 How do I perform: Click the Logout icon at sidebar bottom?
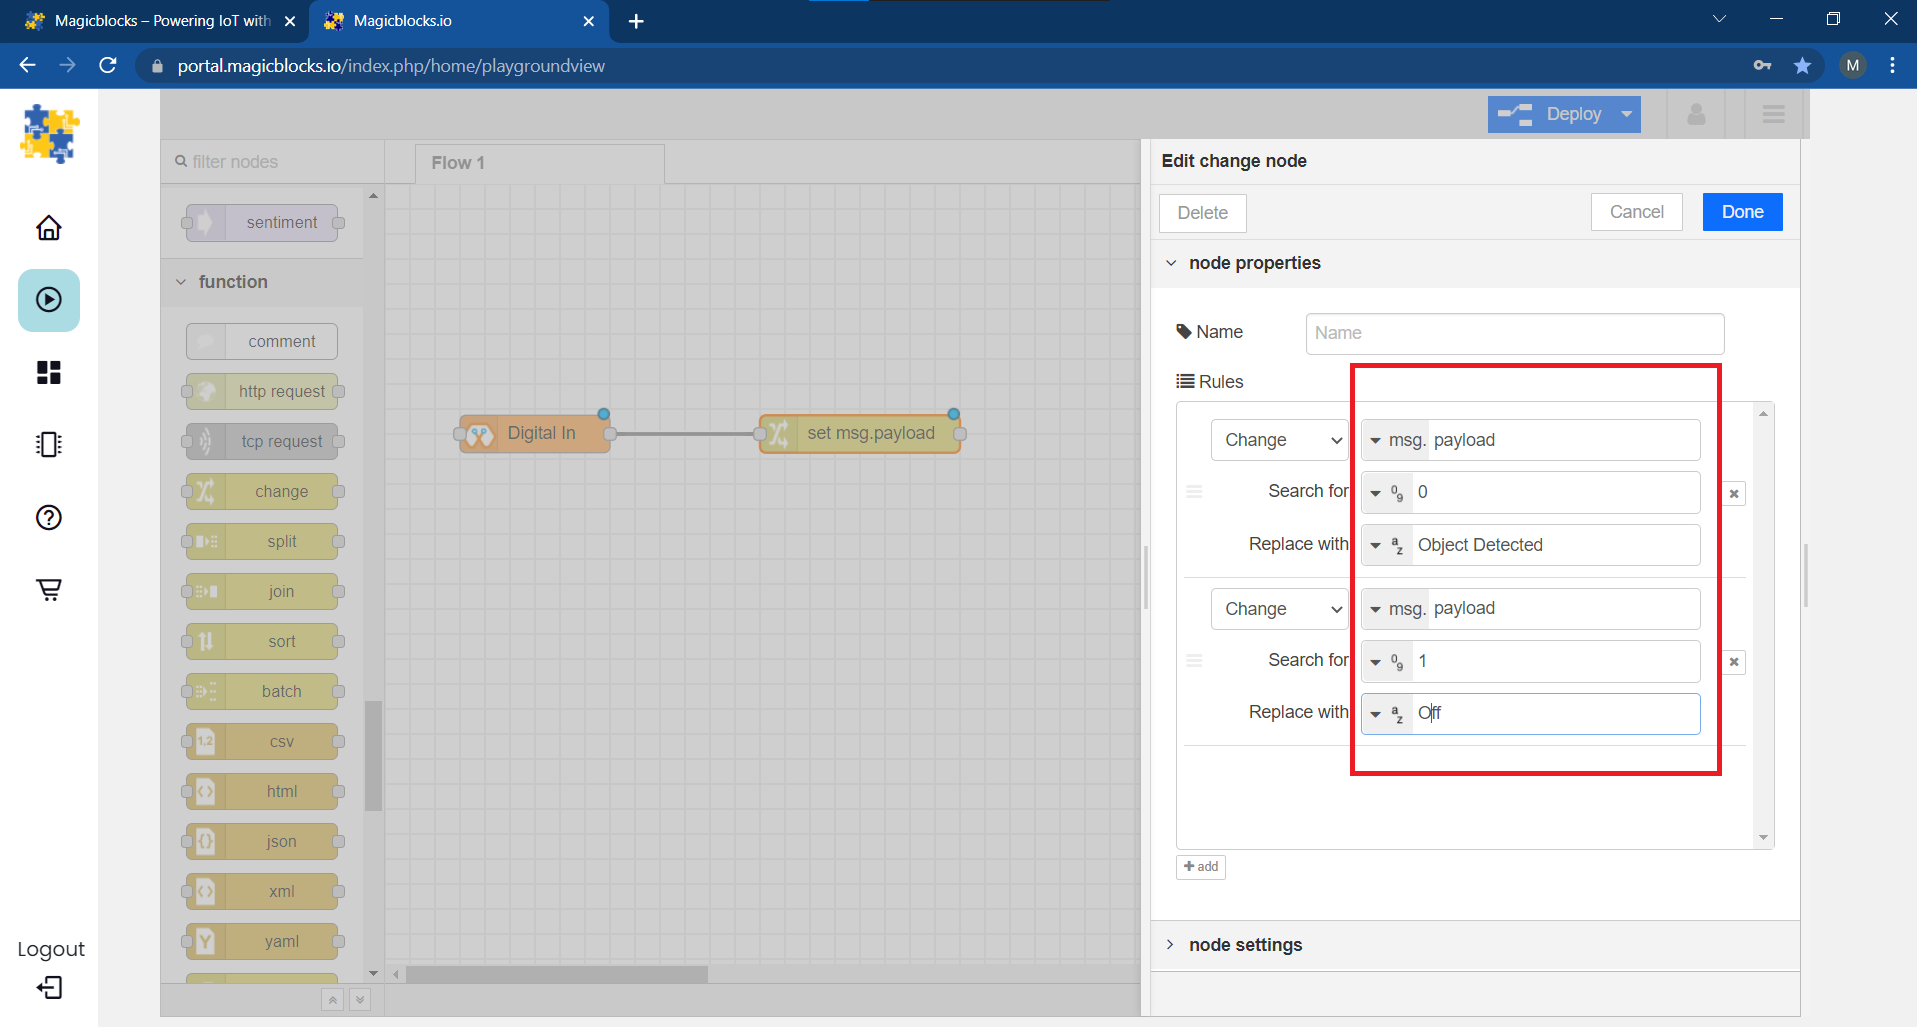[x=48, y=988]
